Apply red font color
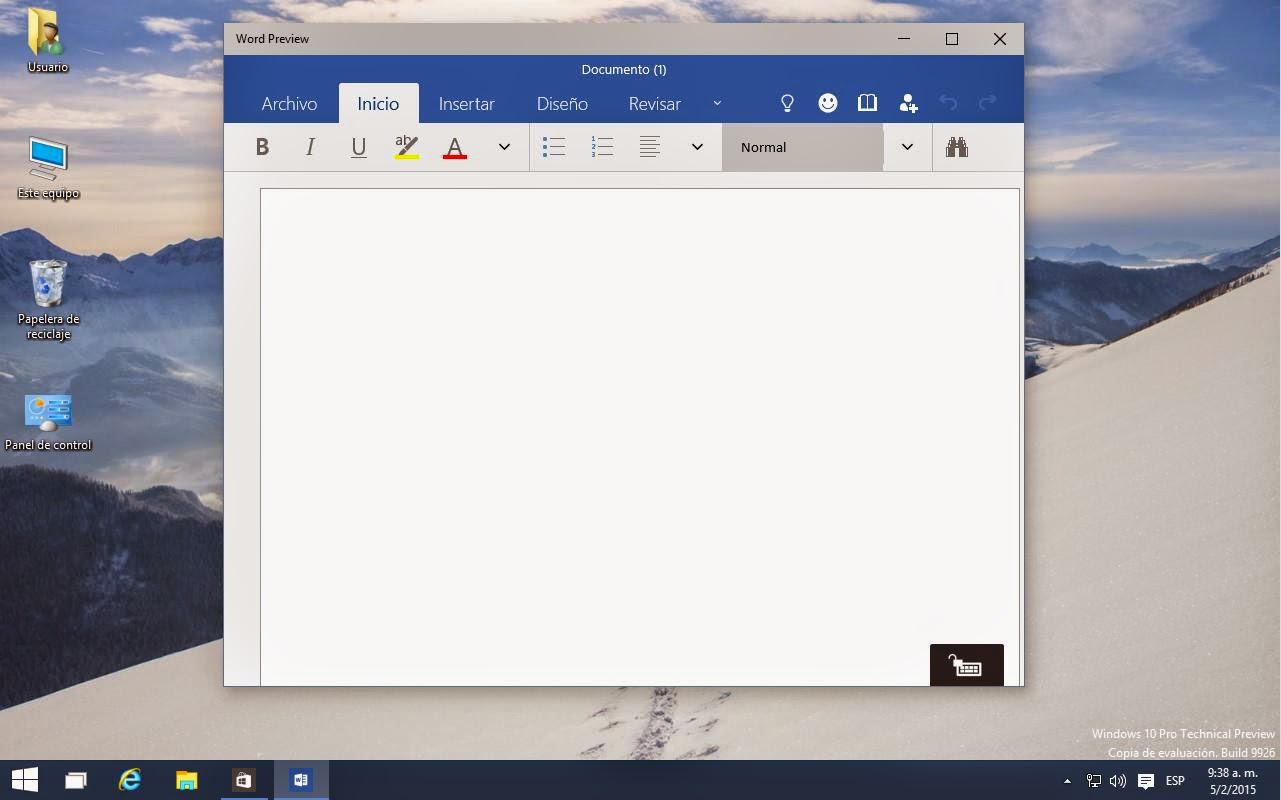The height and width of the screenshot is (800, 1281). [454, 147]
